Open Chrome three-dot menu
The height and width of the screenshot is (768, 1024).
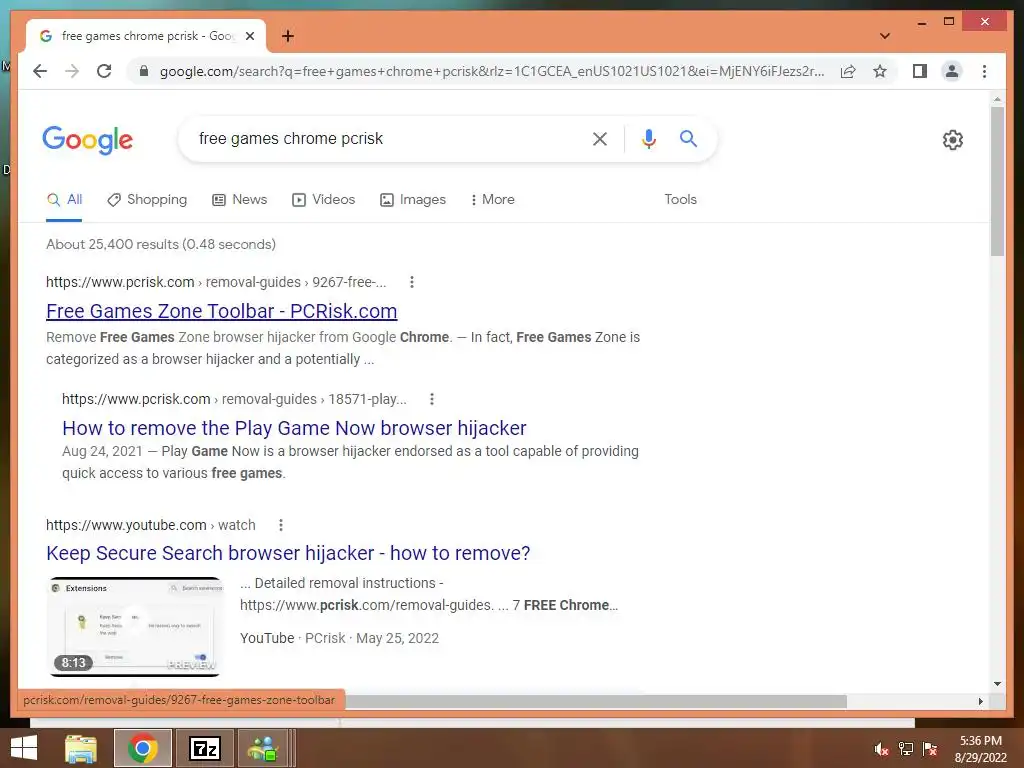click(984, 71)
